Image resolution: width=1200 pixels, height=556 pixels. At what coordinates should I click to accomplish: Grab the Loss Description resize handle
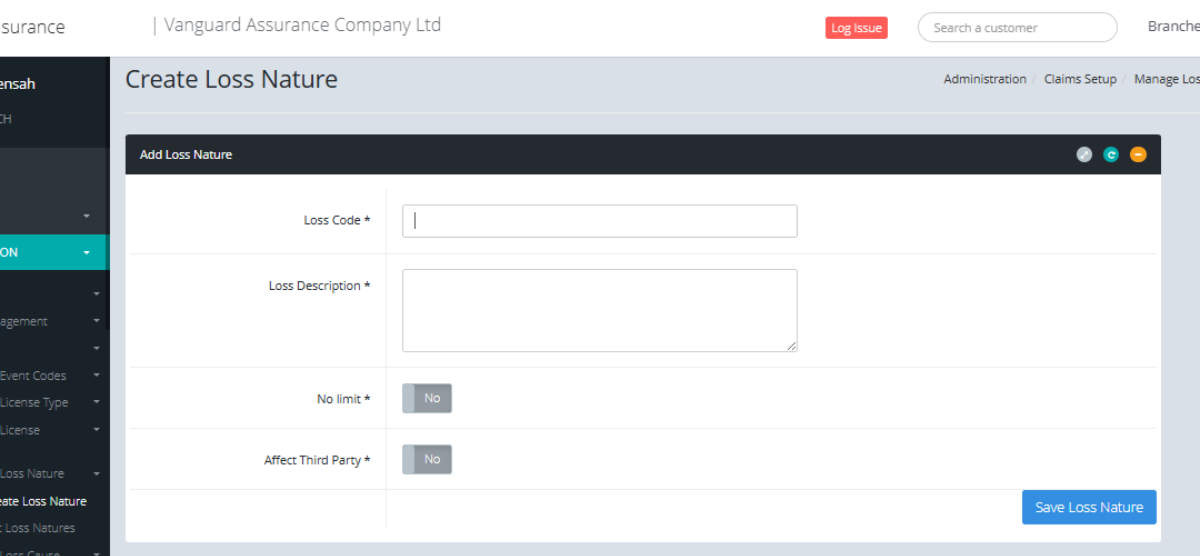792,346
